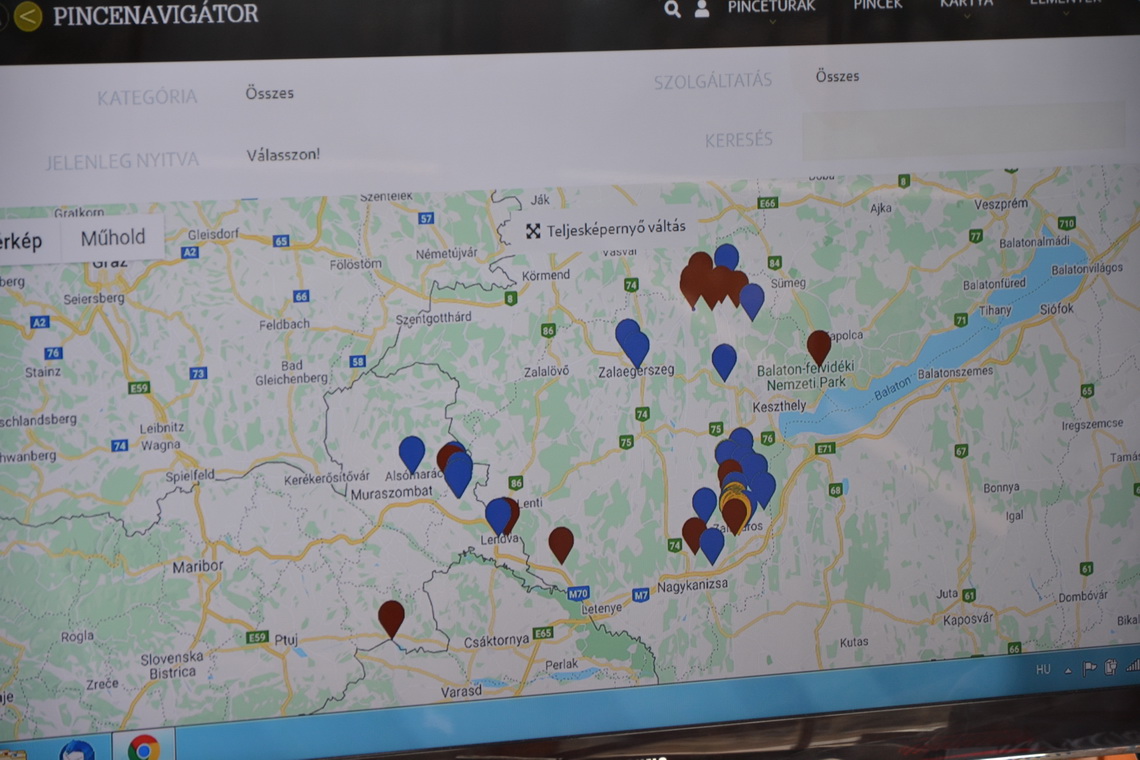
Task: Switch map to Műhold satellite view
Action: [113, 238]
